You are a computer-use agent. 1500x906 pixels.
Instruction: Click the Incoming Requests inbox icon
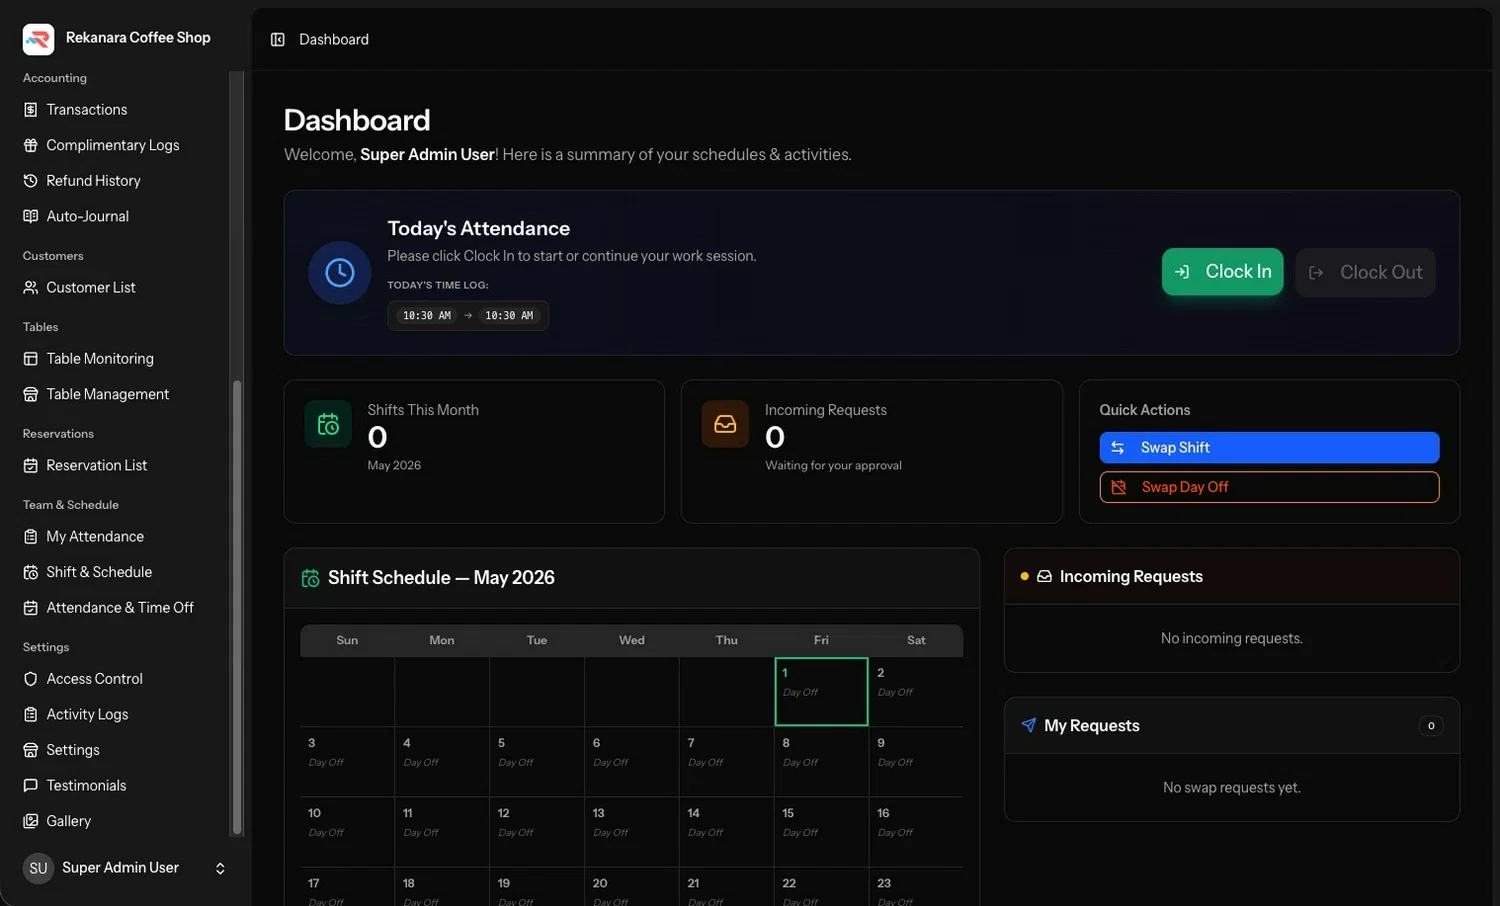click(725, 424)
